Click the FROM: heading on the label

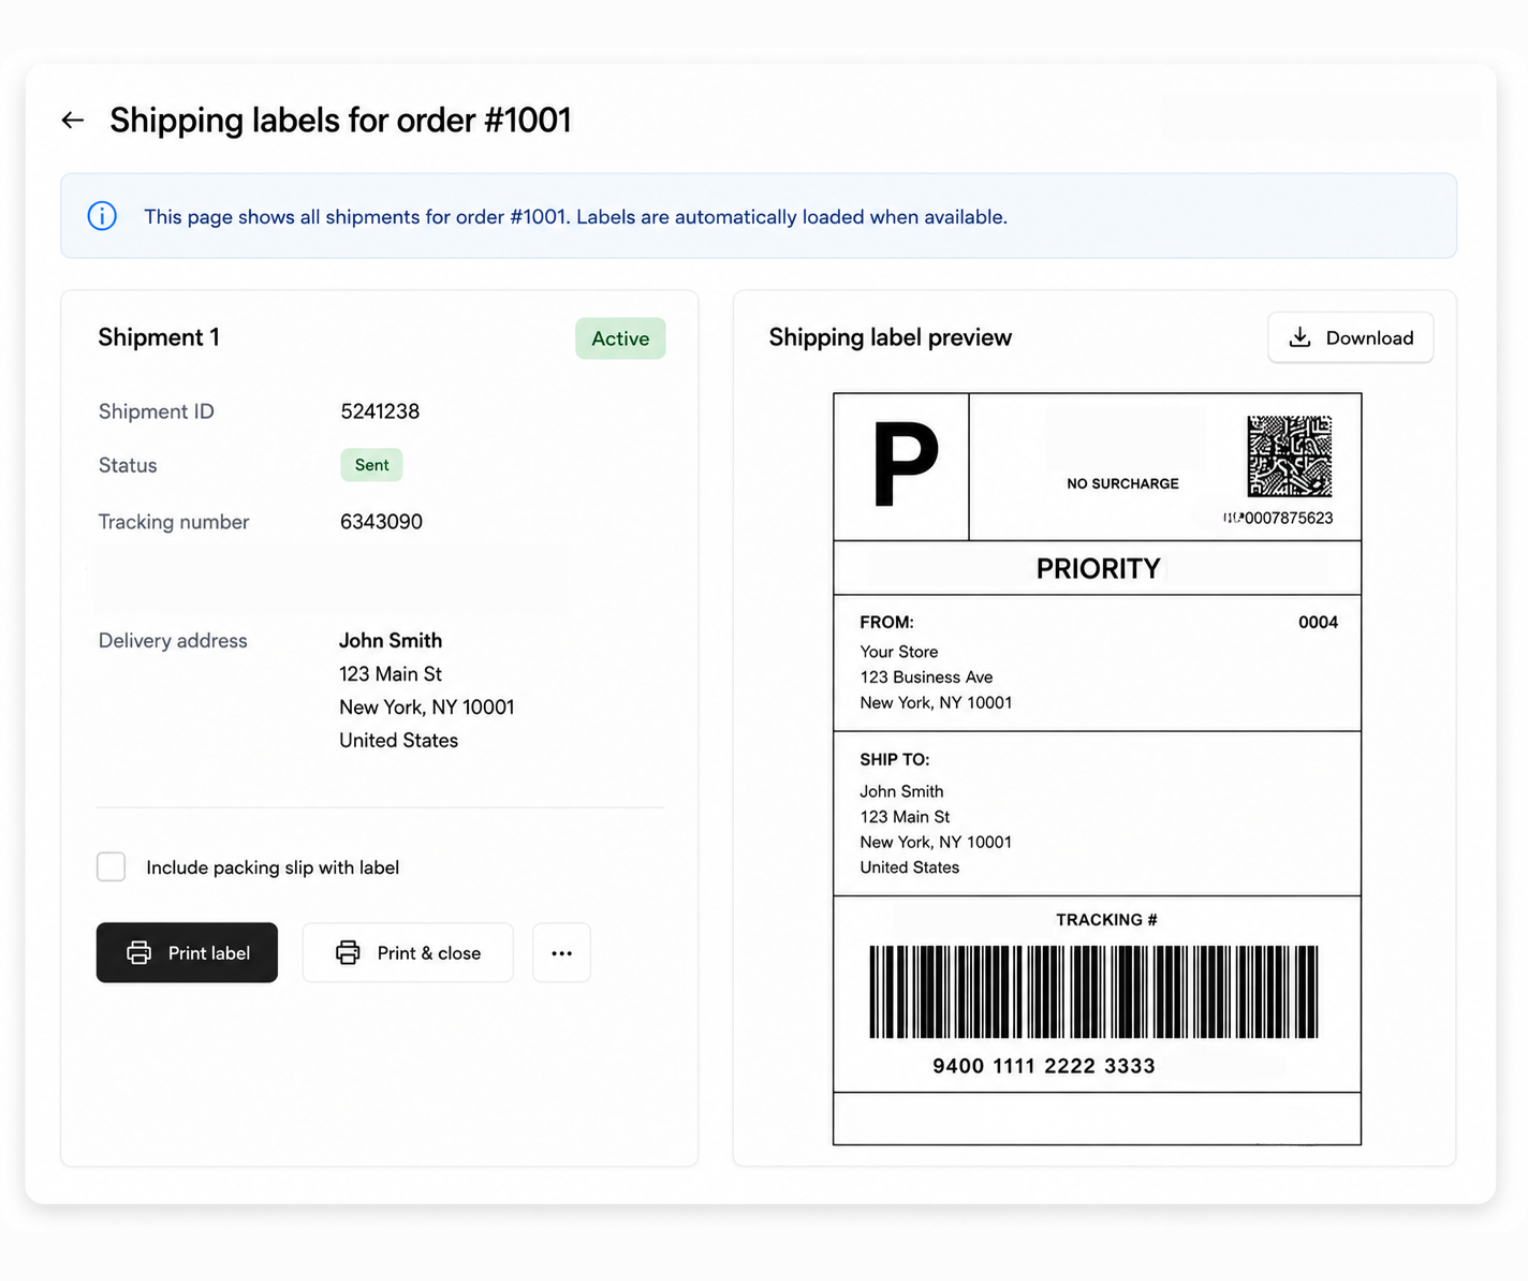(x=887, y=622)
